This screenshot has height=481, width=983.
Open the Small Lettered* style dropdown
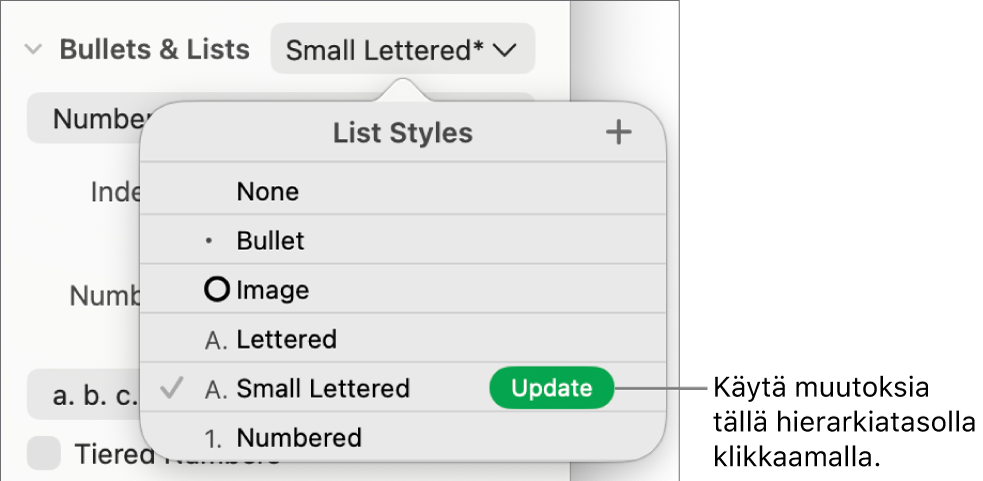[402, 50]
